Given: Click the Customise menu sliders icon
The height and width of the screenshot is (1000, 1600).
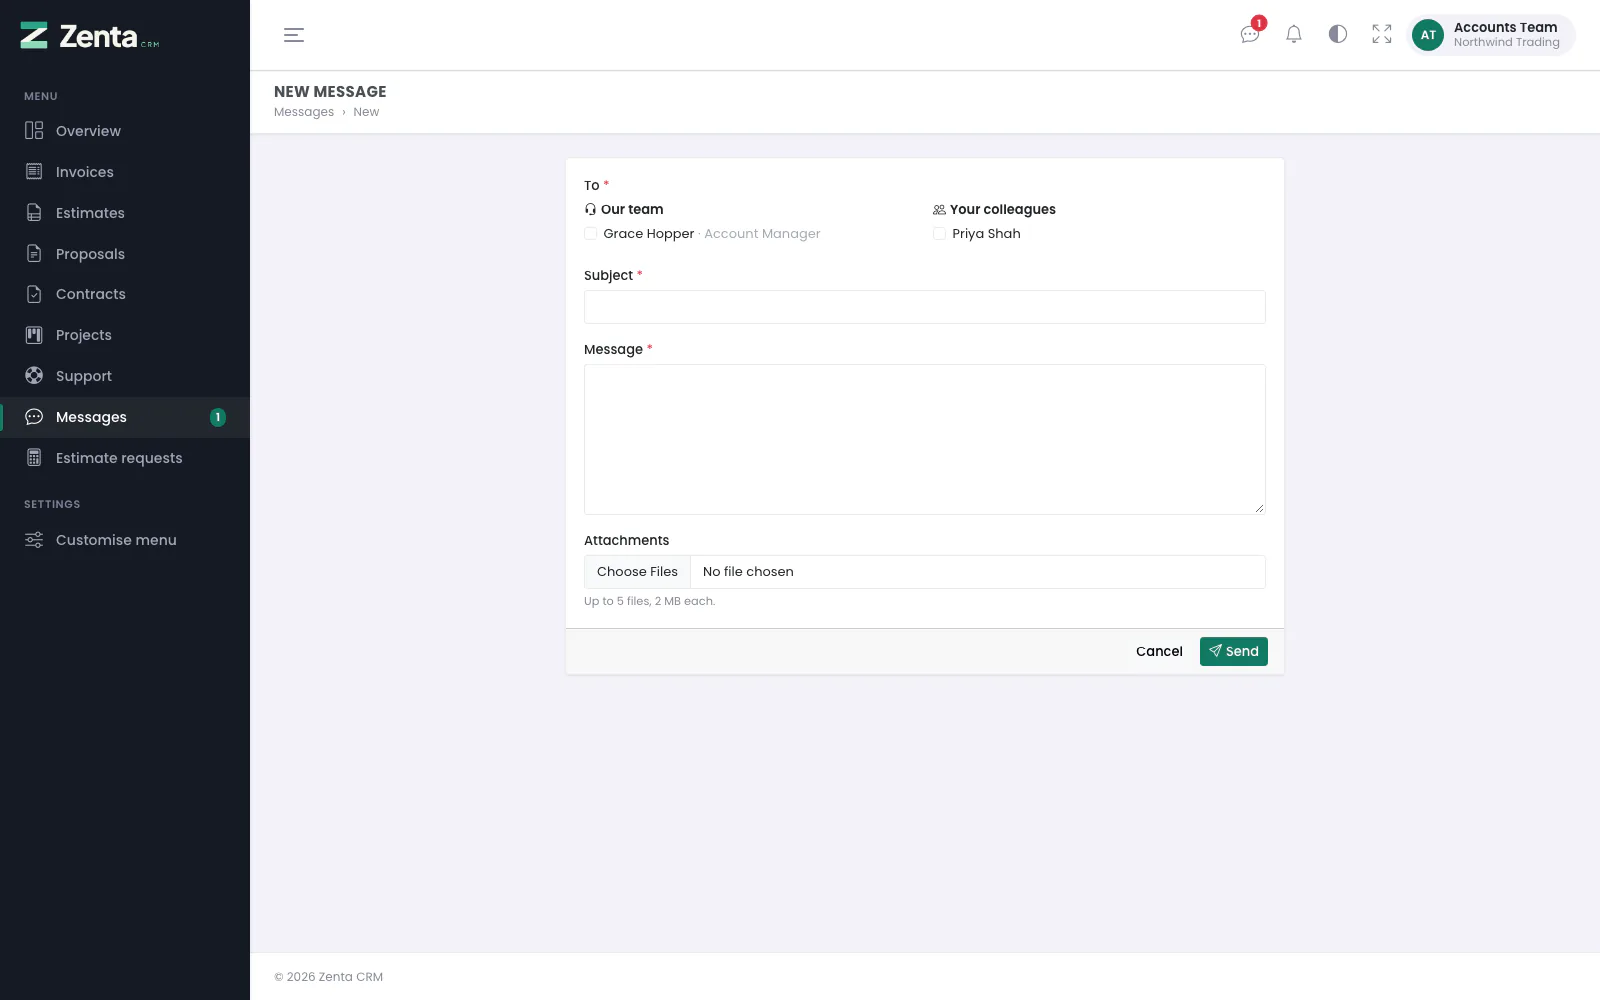Looking at the screenshot, I should click(34, 540).
